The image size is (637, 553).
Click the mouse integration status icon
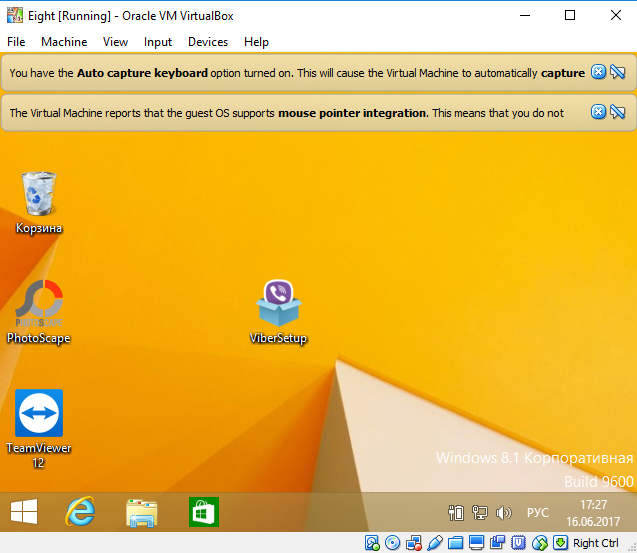(x=540, y=543)
